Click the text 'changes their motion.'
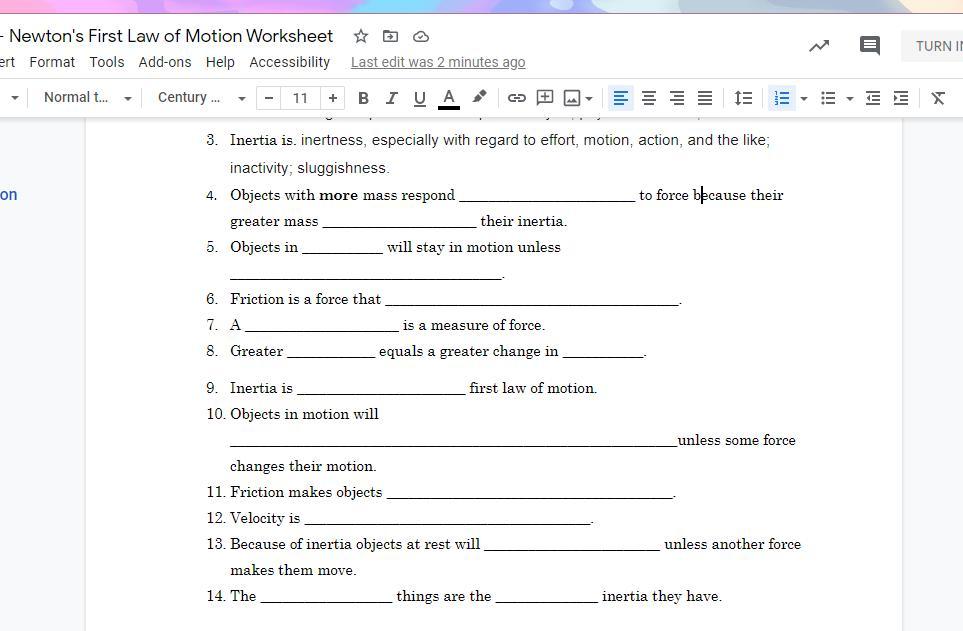Viewport: 963px width, 631px height. point(303,466)
